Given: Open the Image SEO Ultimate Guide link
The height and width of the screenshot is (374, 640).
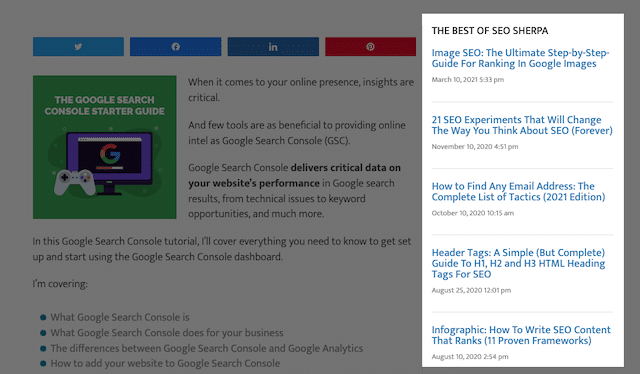Looking at the screenshot, I should pos(520,58).
